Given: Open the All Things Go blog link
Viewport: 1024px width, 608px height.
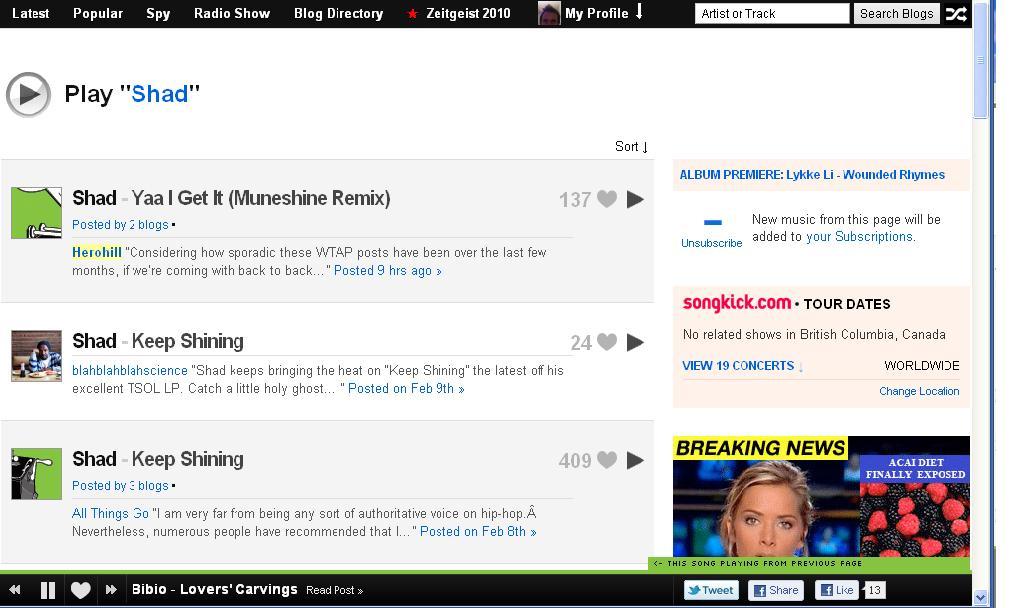Looking at the screenshot, I should 110,513.
